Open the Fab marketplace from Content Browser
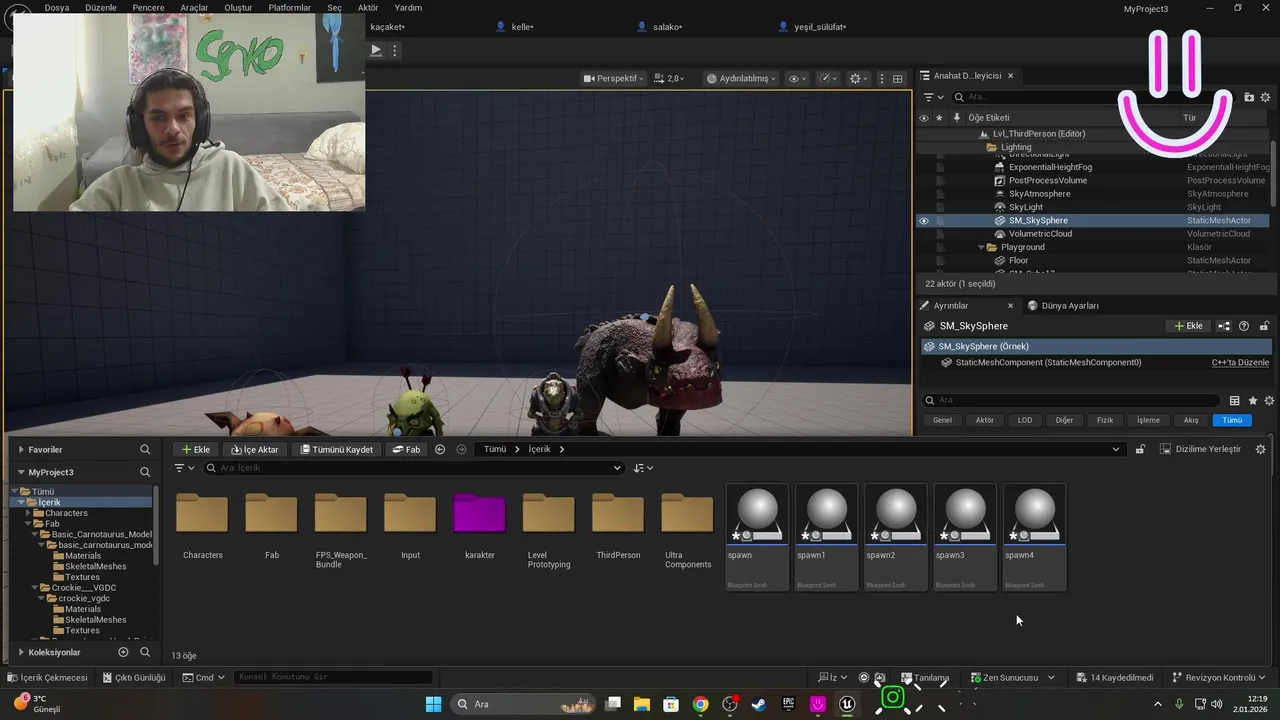 click(406, 450)
